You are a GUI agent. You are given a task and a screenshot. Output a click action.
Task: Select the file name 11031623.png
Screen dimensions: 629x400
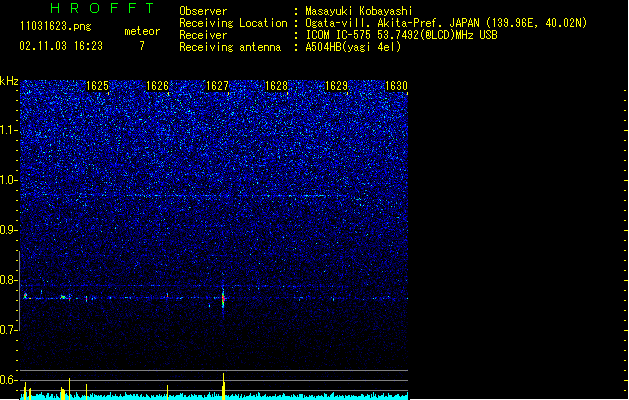55,26
